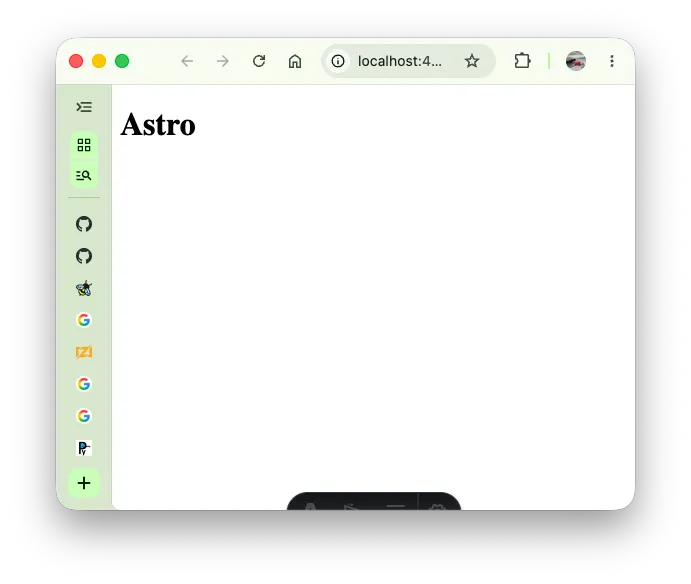691x584 pixels.
Task: Open the bee icon shortcut in sidebar
Action: [x=84, y=288]
